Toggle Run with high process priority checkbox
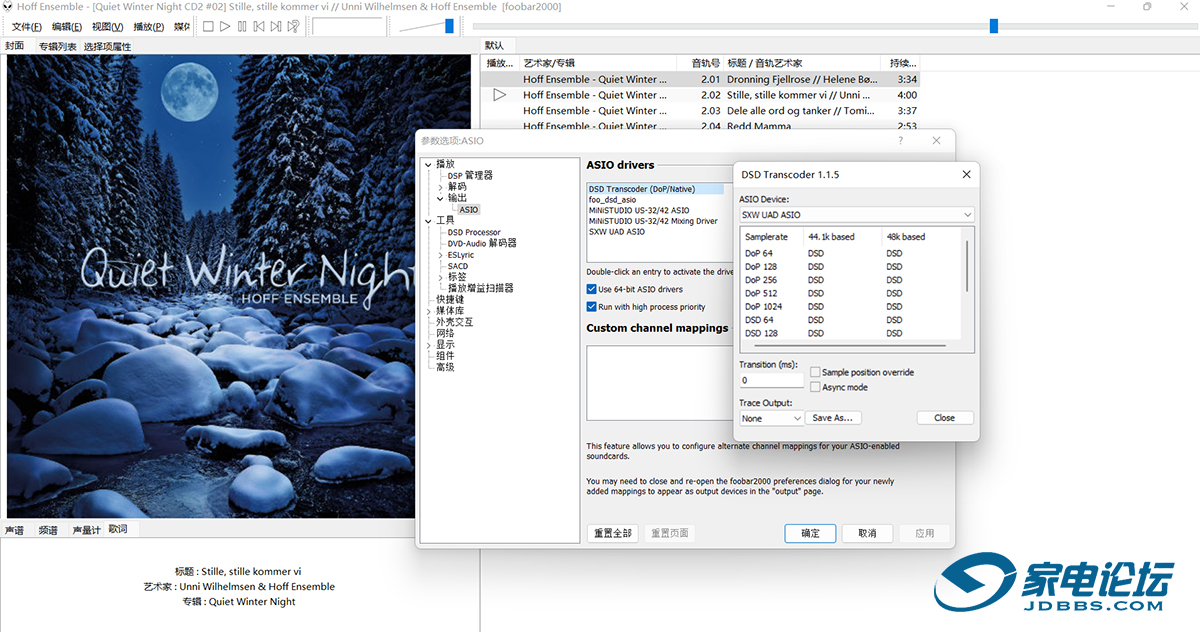 click(591, 307)
